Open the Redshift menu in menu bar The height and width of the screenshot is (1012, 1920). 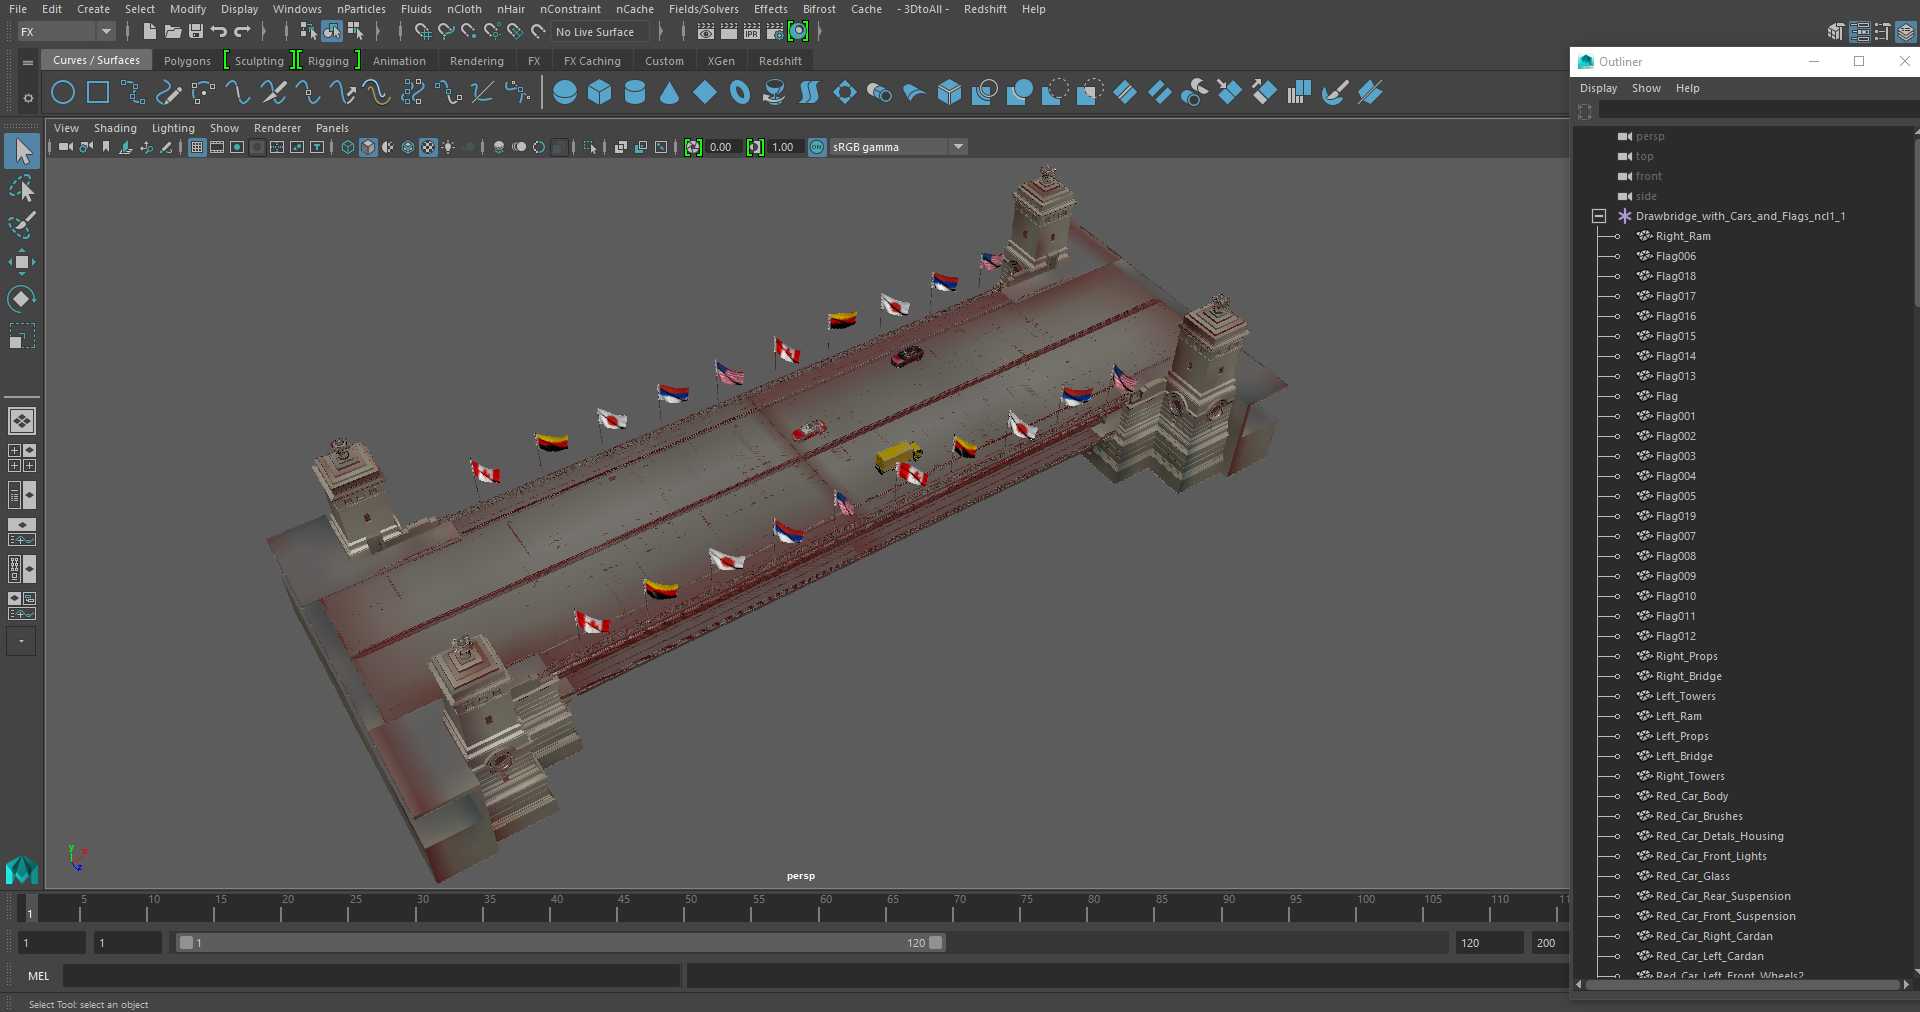[x=985, y=9]
